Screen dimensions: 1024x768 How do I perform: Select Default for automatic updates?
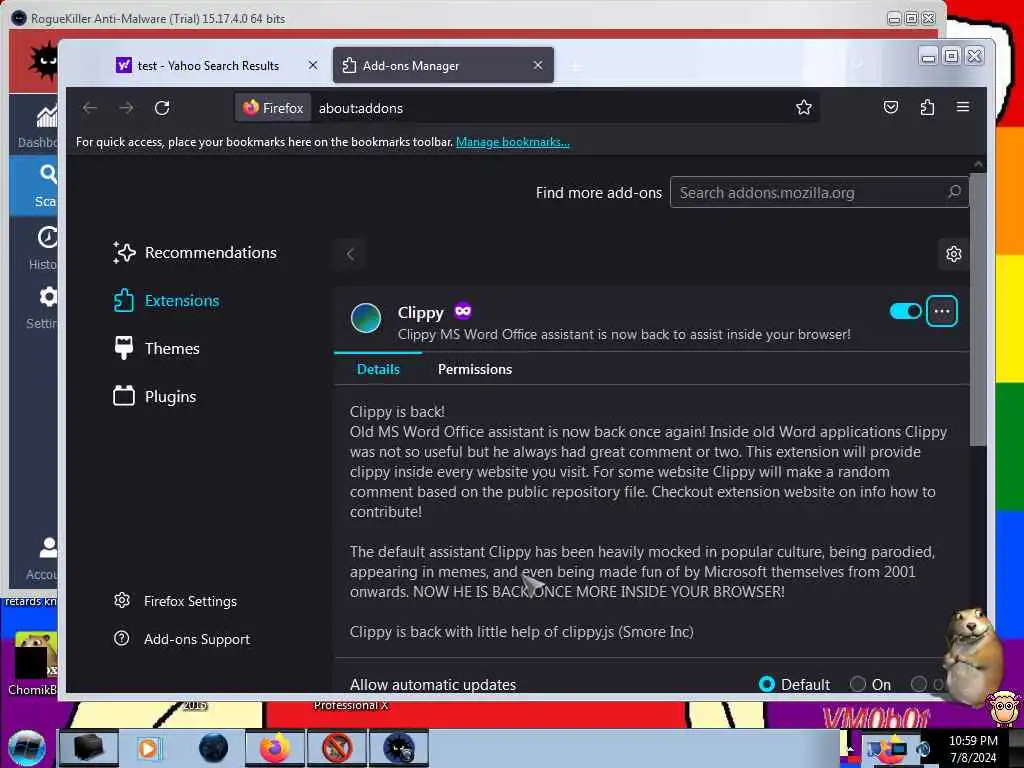click(x=767, y=684)
